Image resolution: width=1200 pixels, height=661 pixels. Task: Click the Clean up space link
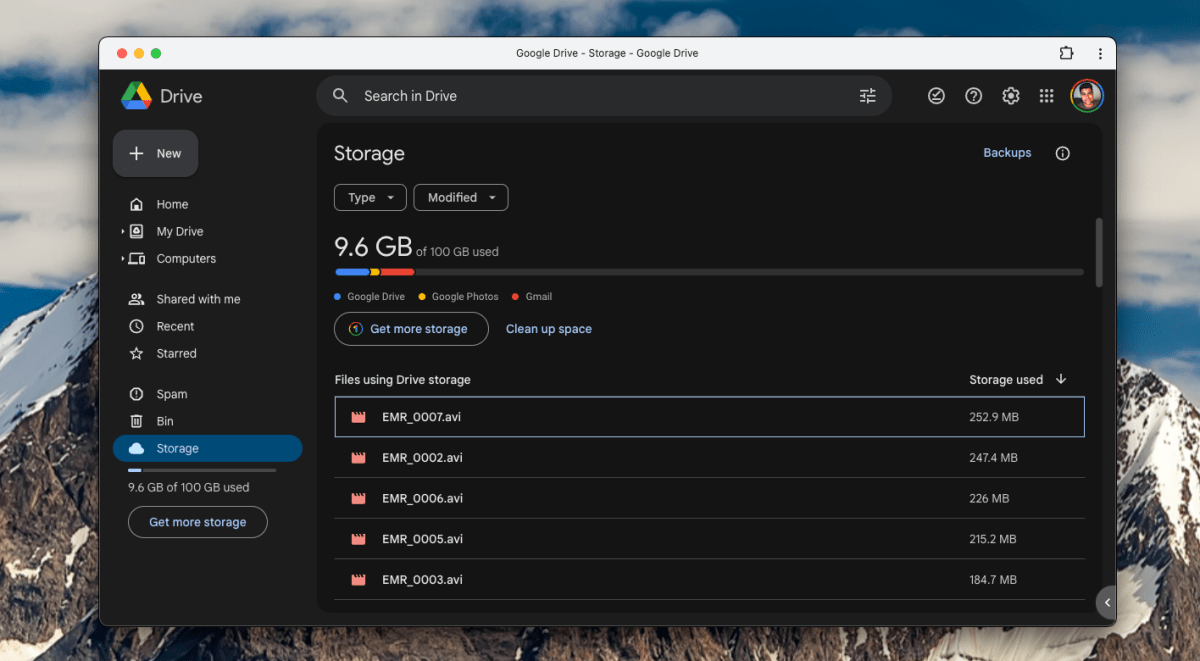[x=548, y=328]
